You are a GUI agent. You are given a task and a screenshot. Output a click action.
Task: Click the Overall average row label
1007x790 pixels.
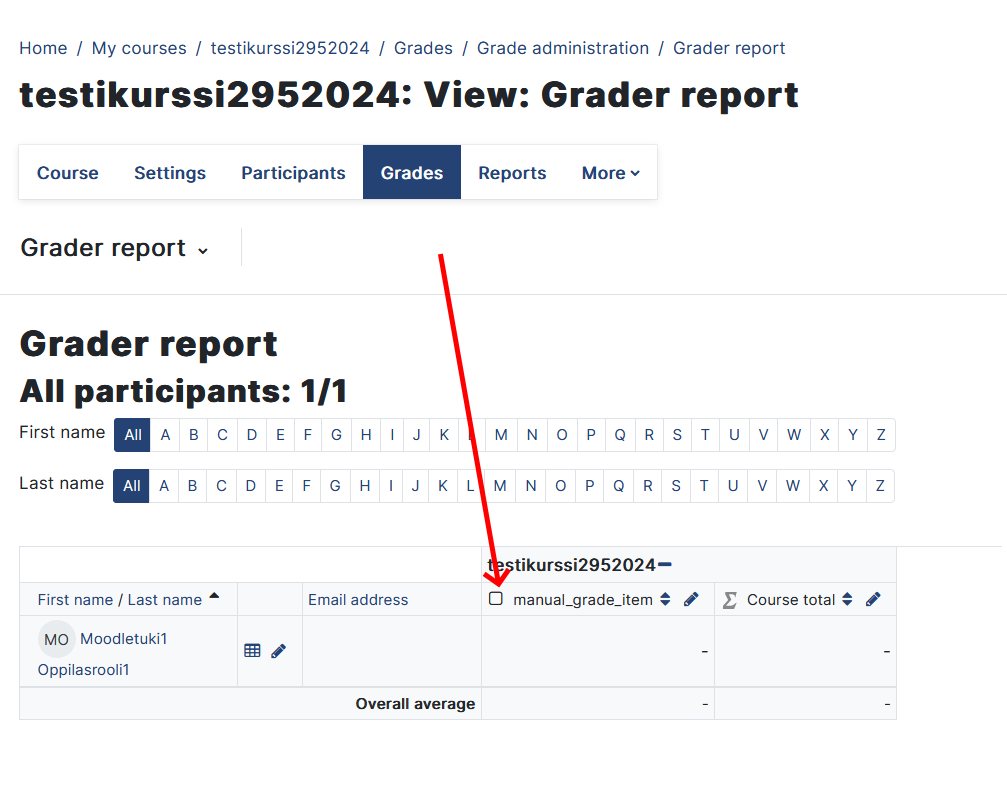(x=416, y=704)
